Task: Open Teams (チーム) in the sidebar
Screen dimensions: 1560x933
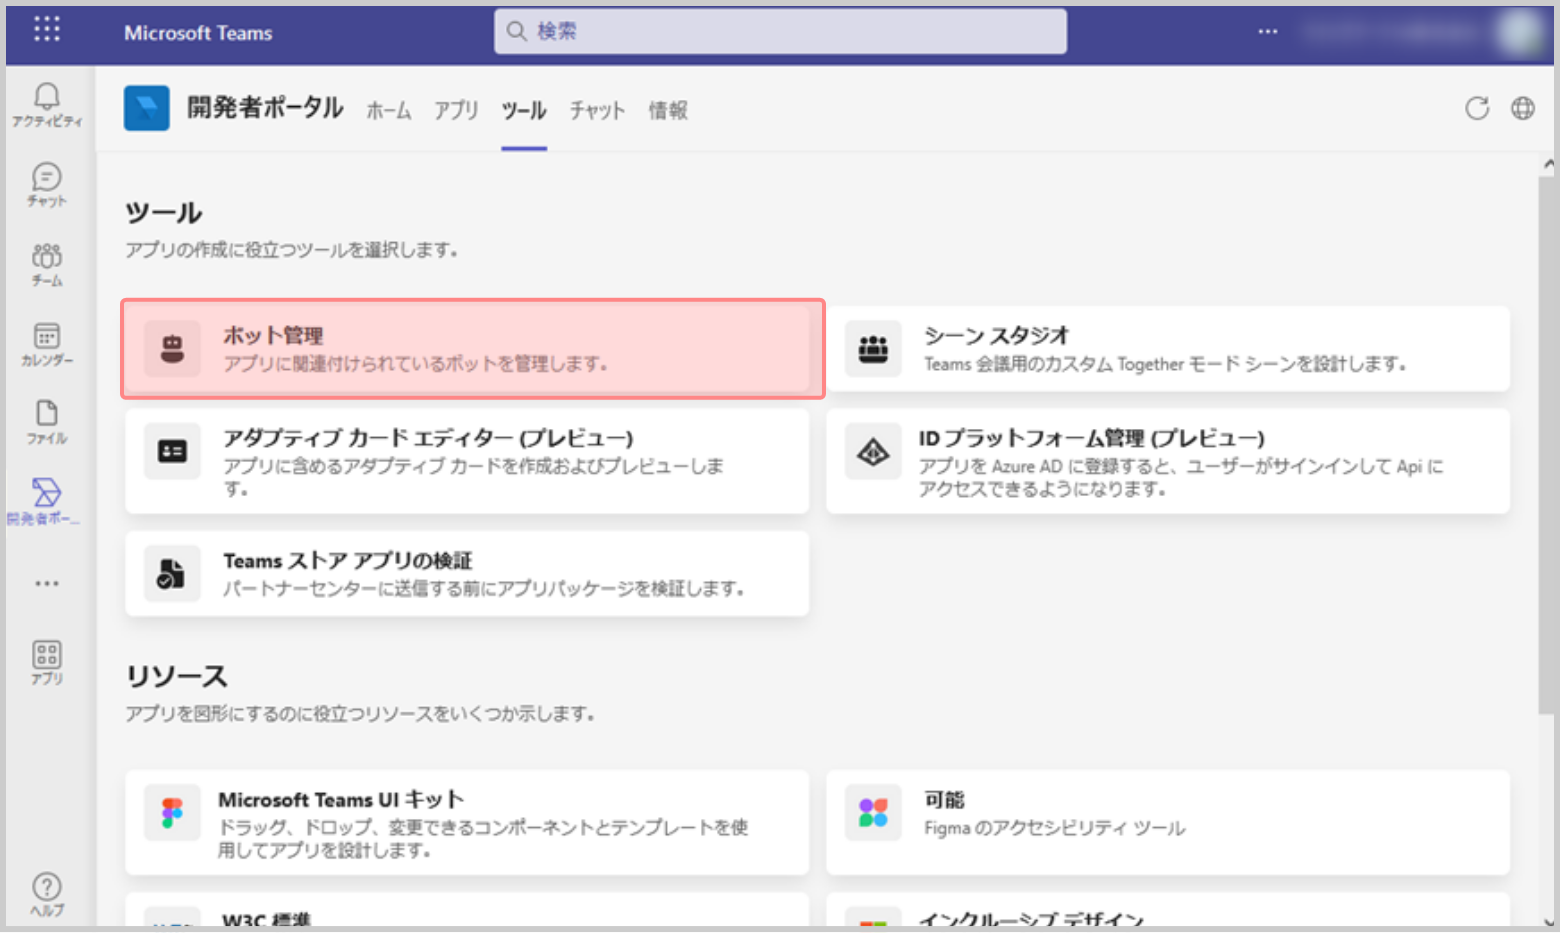Action: (x=46, y=264)
